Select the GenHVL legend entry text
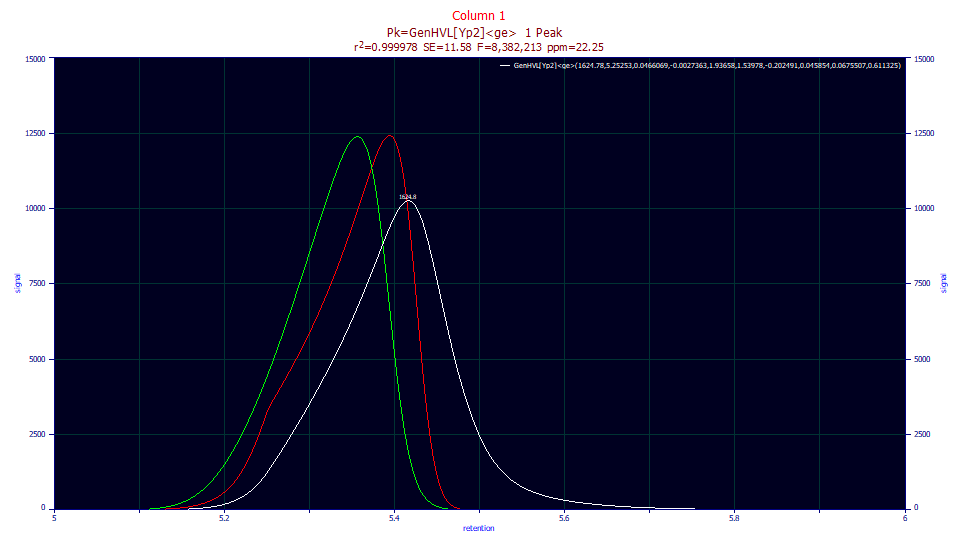Viewport: 960px width, 540px height. 707,66
